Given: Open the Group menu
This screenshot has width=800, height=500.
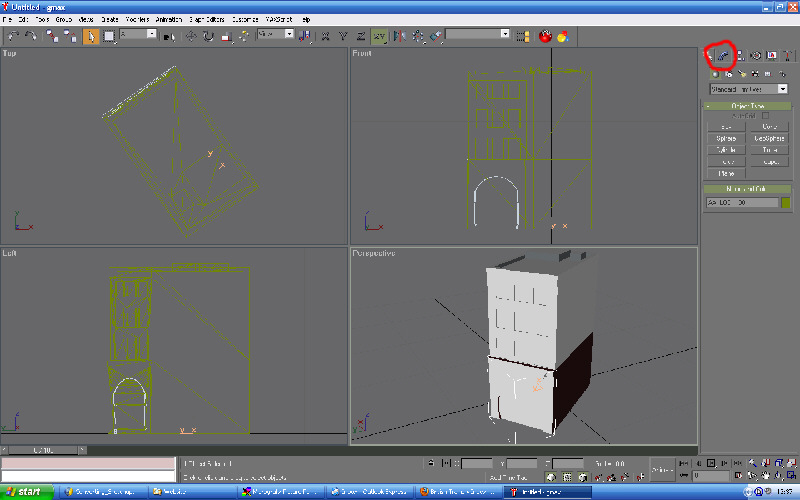Looking at the screenshot, I should coord(64,19).
